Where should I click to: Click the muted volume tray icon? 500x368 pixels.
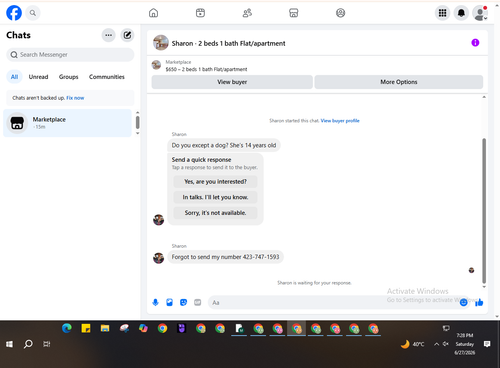coord(446,344)
